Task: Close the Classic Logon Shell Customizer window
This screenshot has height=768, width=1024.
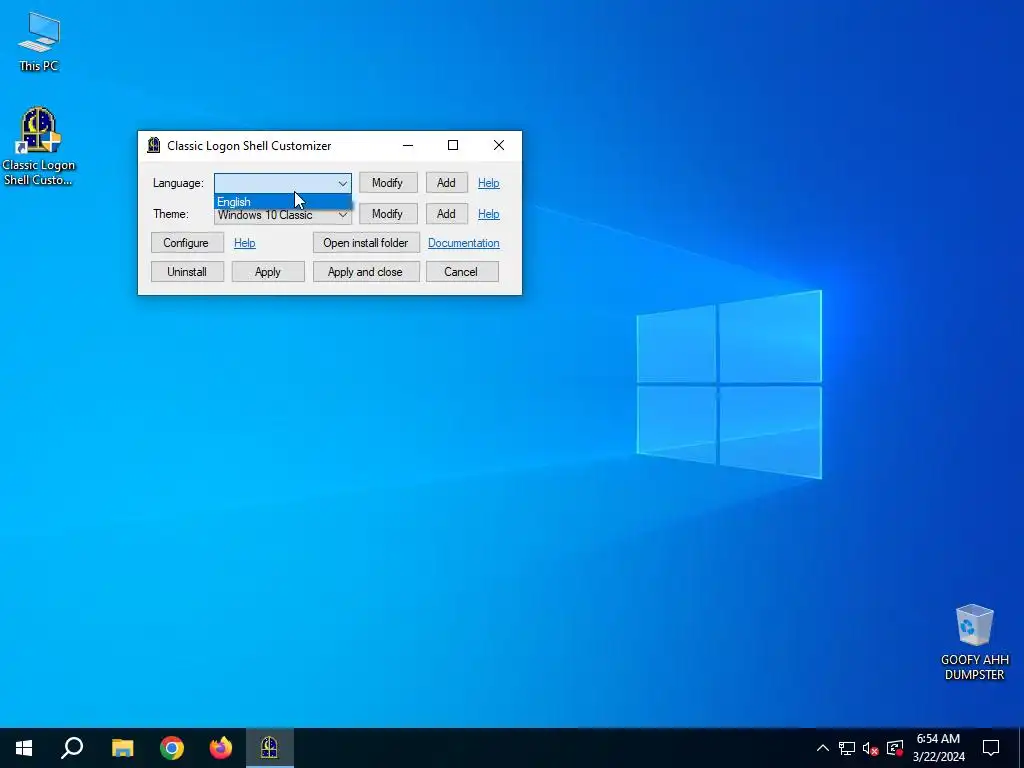Action: pyautogui.click(x=498, y=145)
